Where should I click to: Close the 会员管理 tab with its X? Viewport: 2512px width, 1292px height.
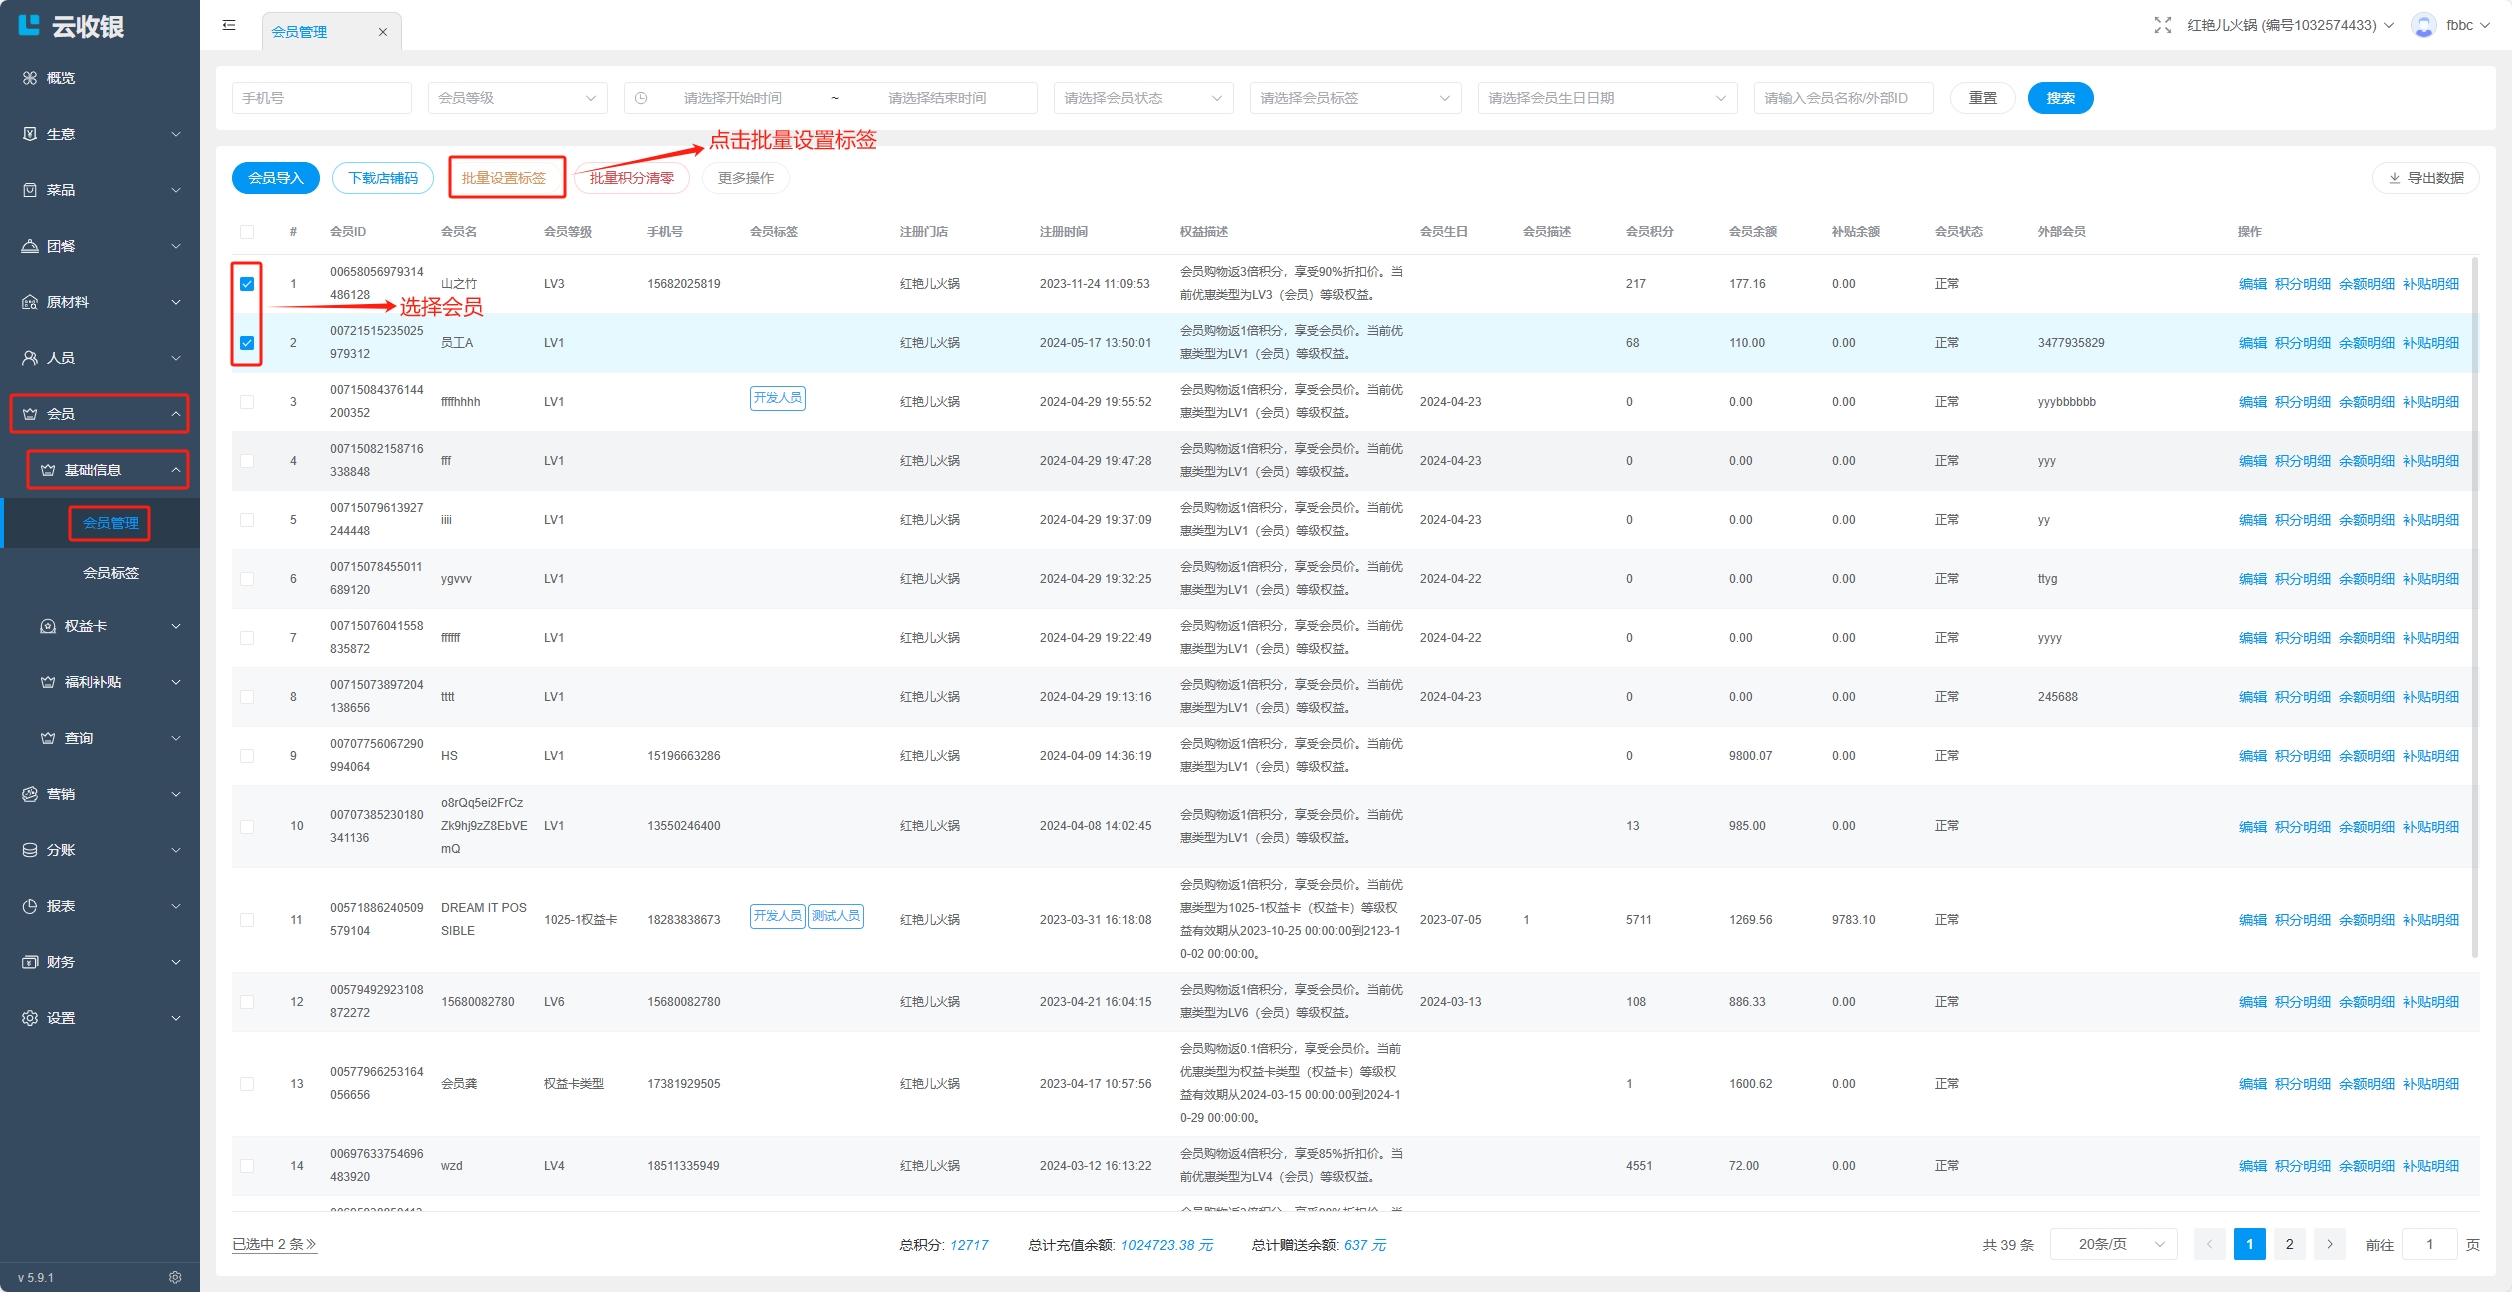383,32
